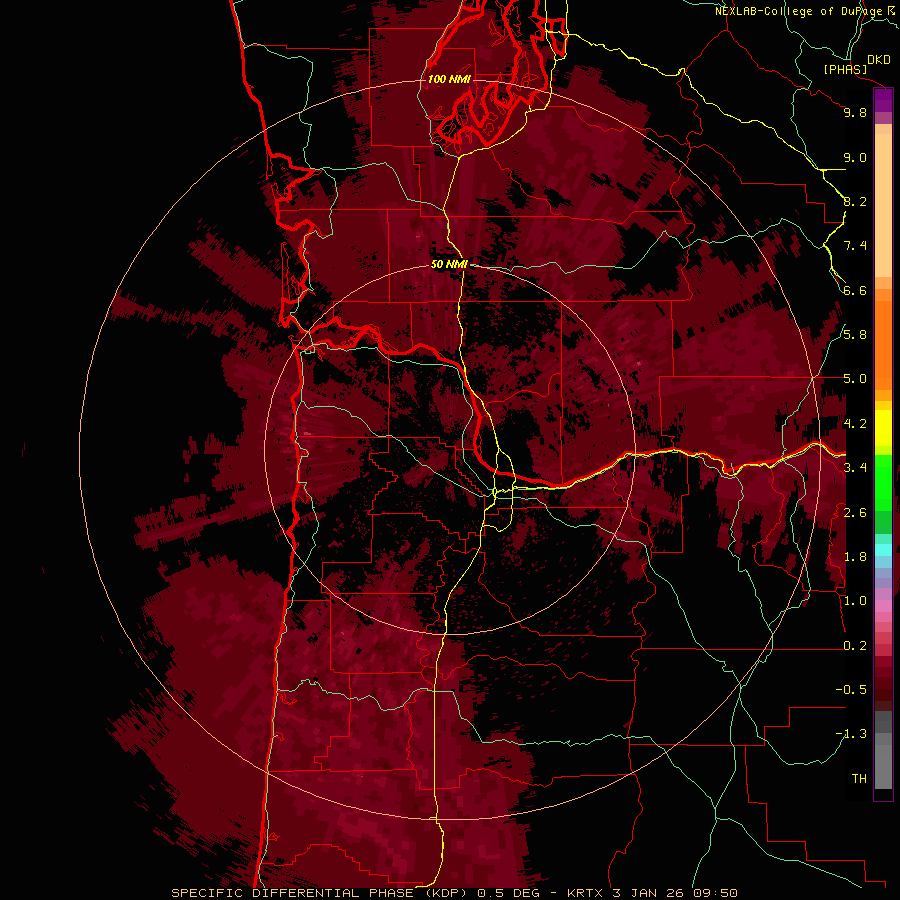Click the orange segment of the color bar

[883, 345]
